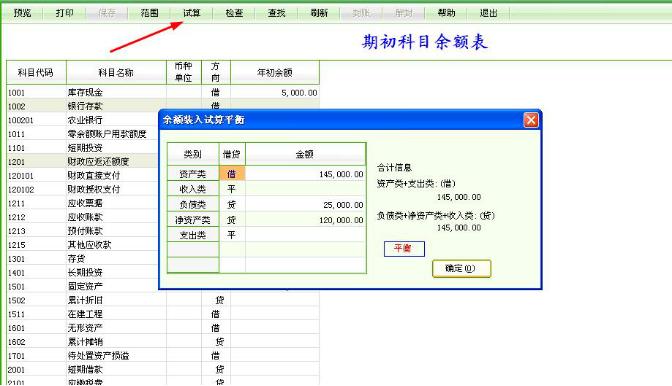Select the 无形资产 row

pos(163,328)
